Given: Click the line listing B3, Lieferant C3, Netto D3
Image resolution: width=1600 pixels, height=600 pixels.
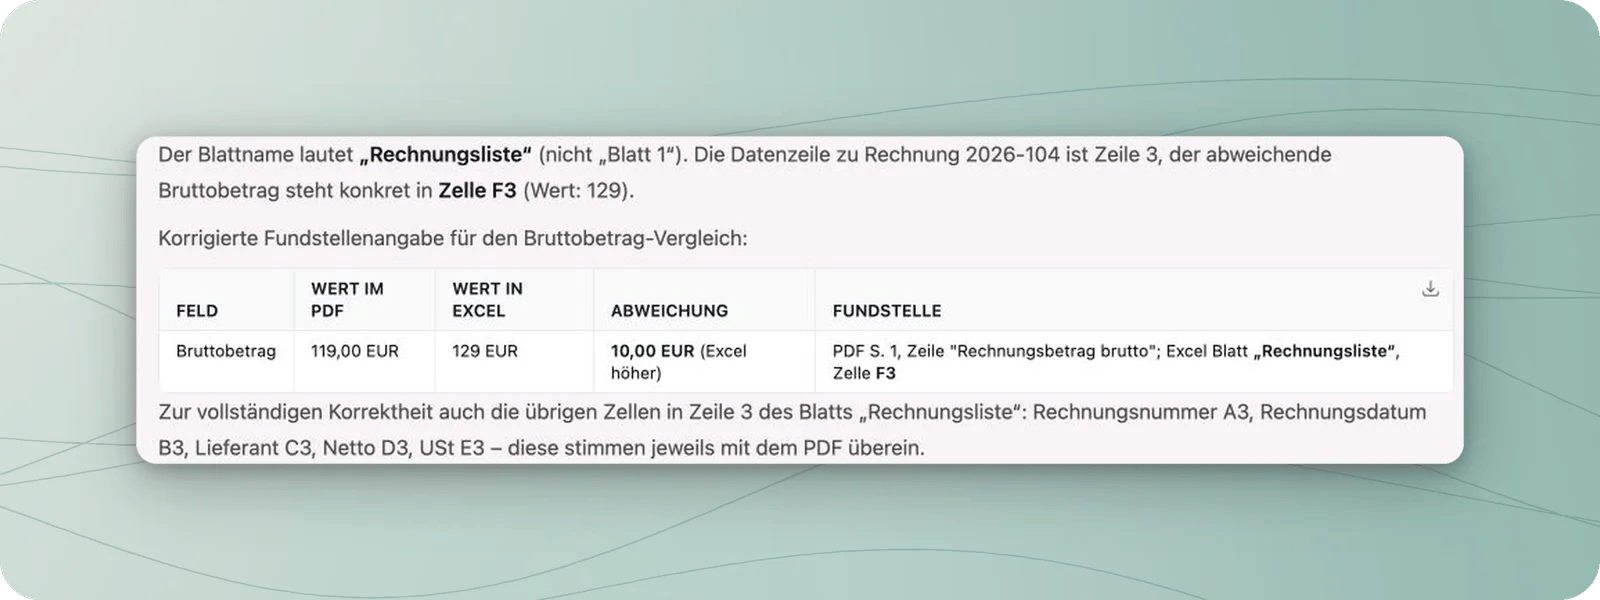Looking at the screenshot, I should click(x=541, y=448).
